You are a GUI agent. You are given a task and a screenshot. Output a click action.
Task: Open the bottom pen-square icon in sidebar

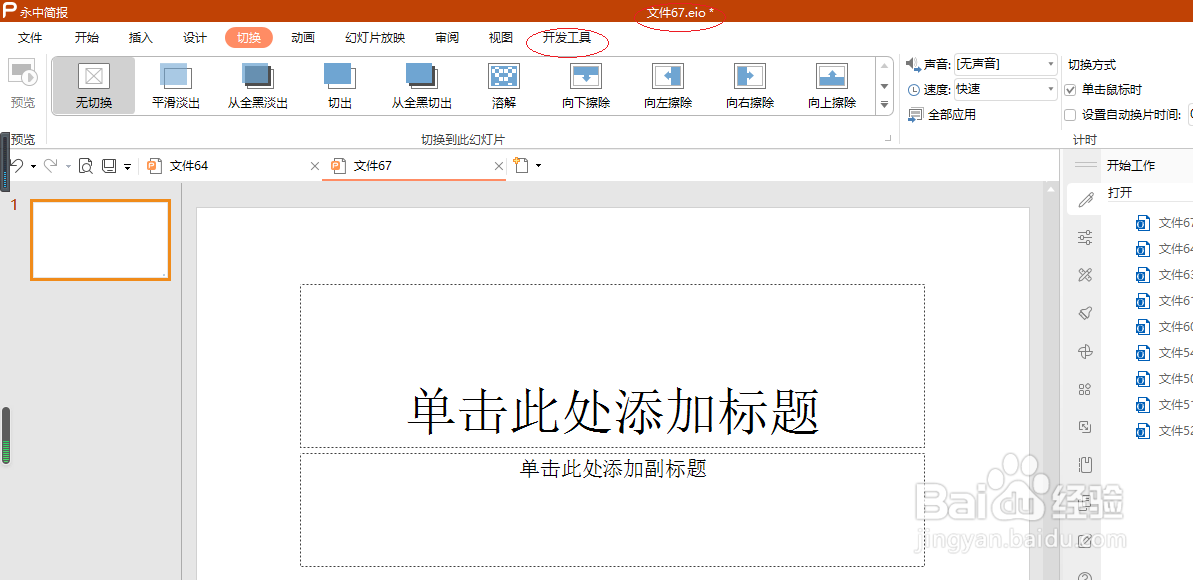point(1086,541)
